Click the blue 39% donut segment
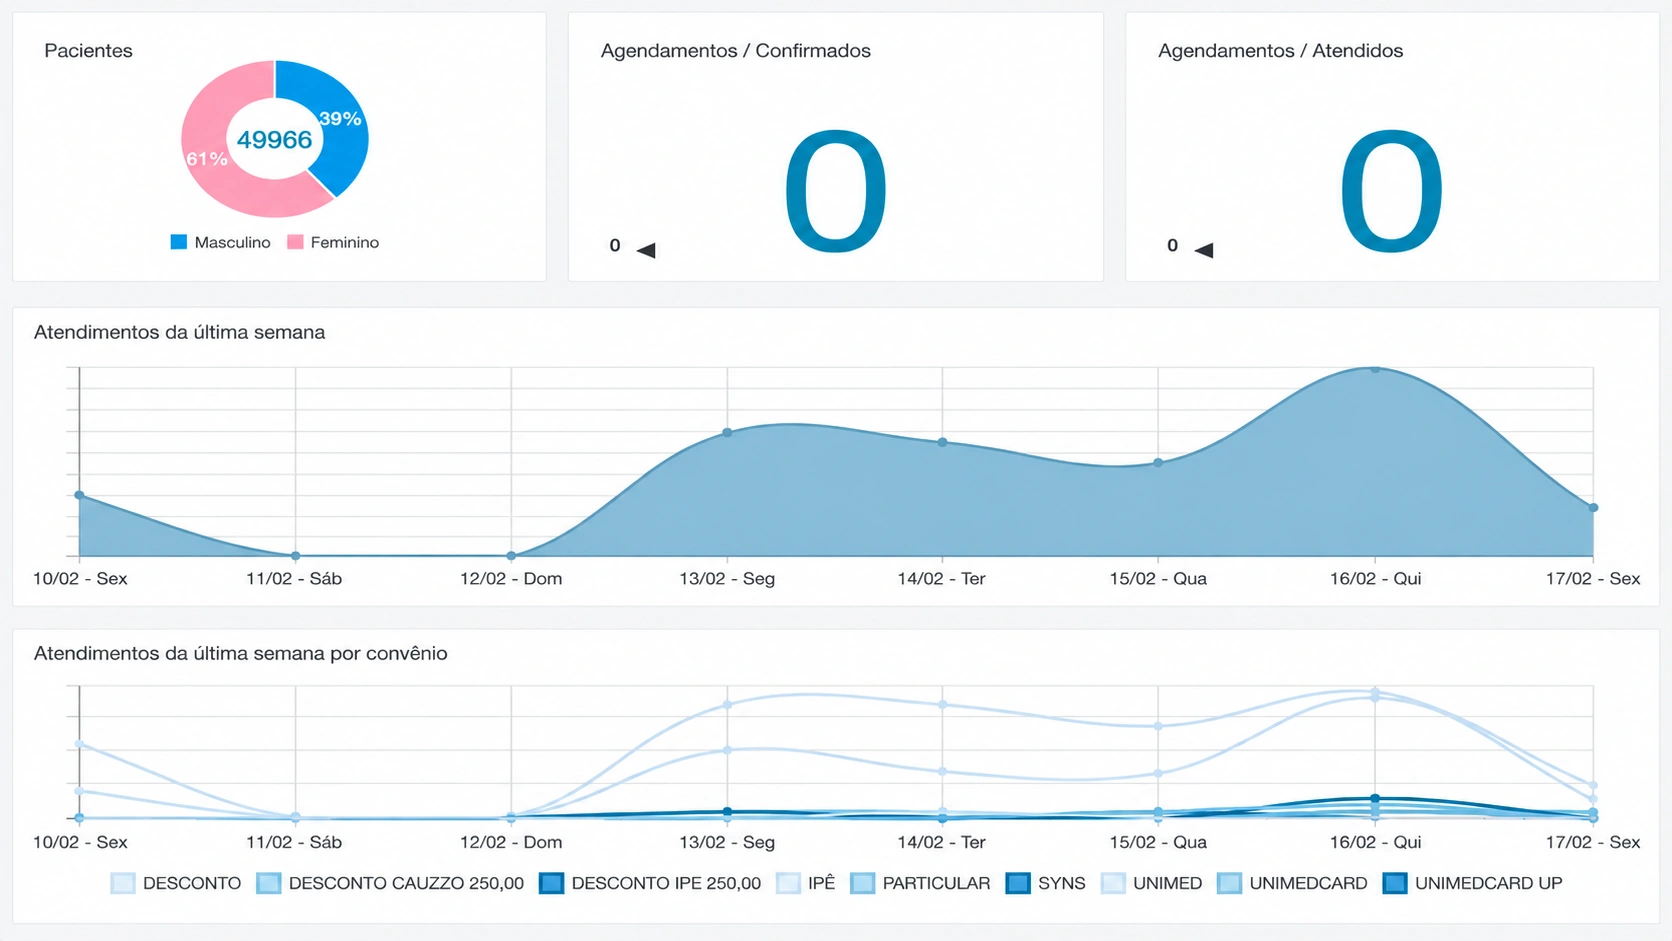The height and width of the screenshot is (941, 1672). 338,120
